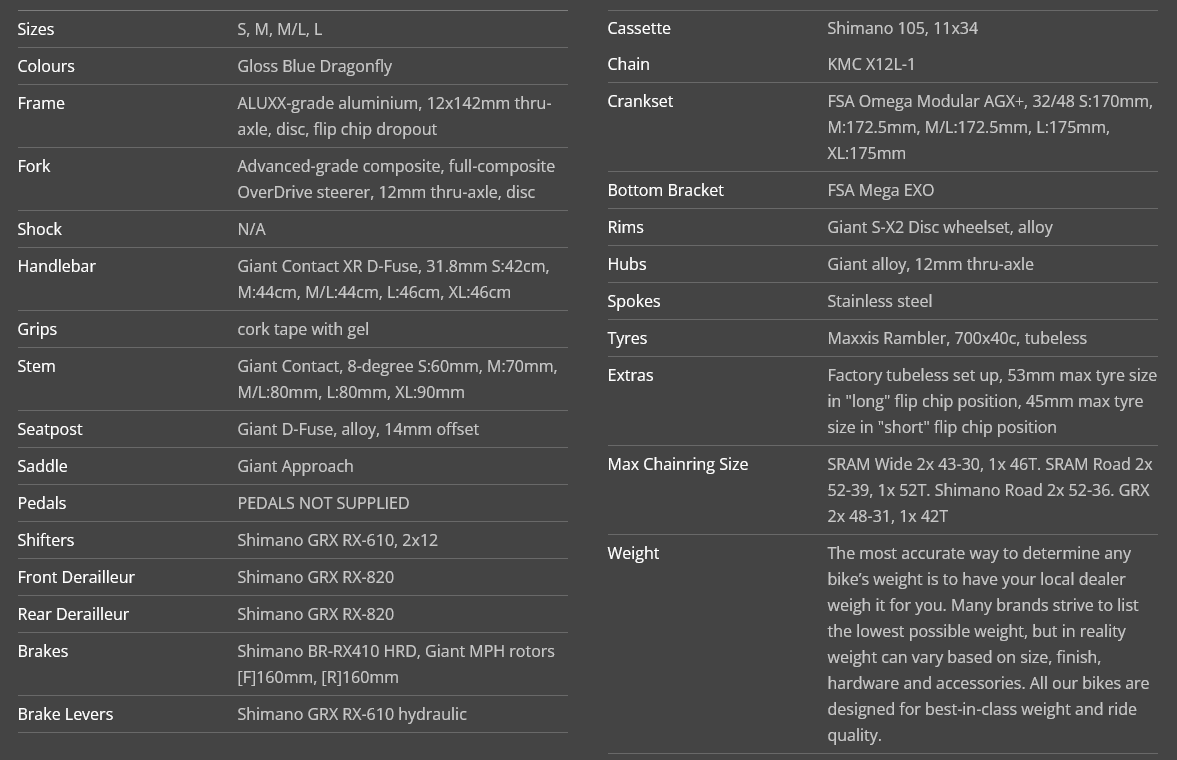Select 'Maxxis Rambler, 700x40c, tubeless' value
Screen dimensions: 1177x760
[957, 338]
